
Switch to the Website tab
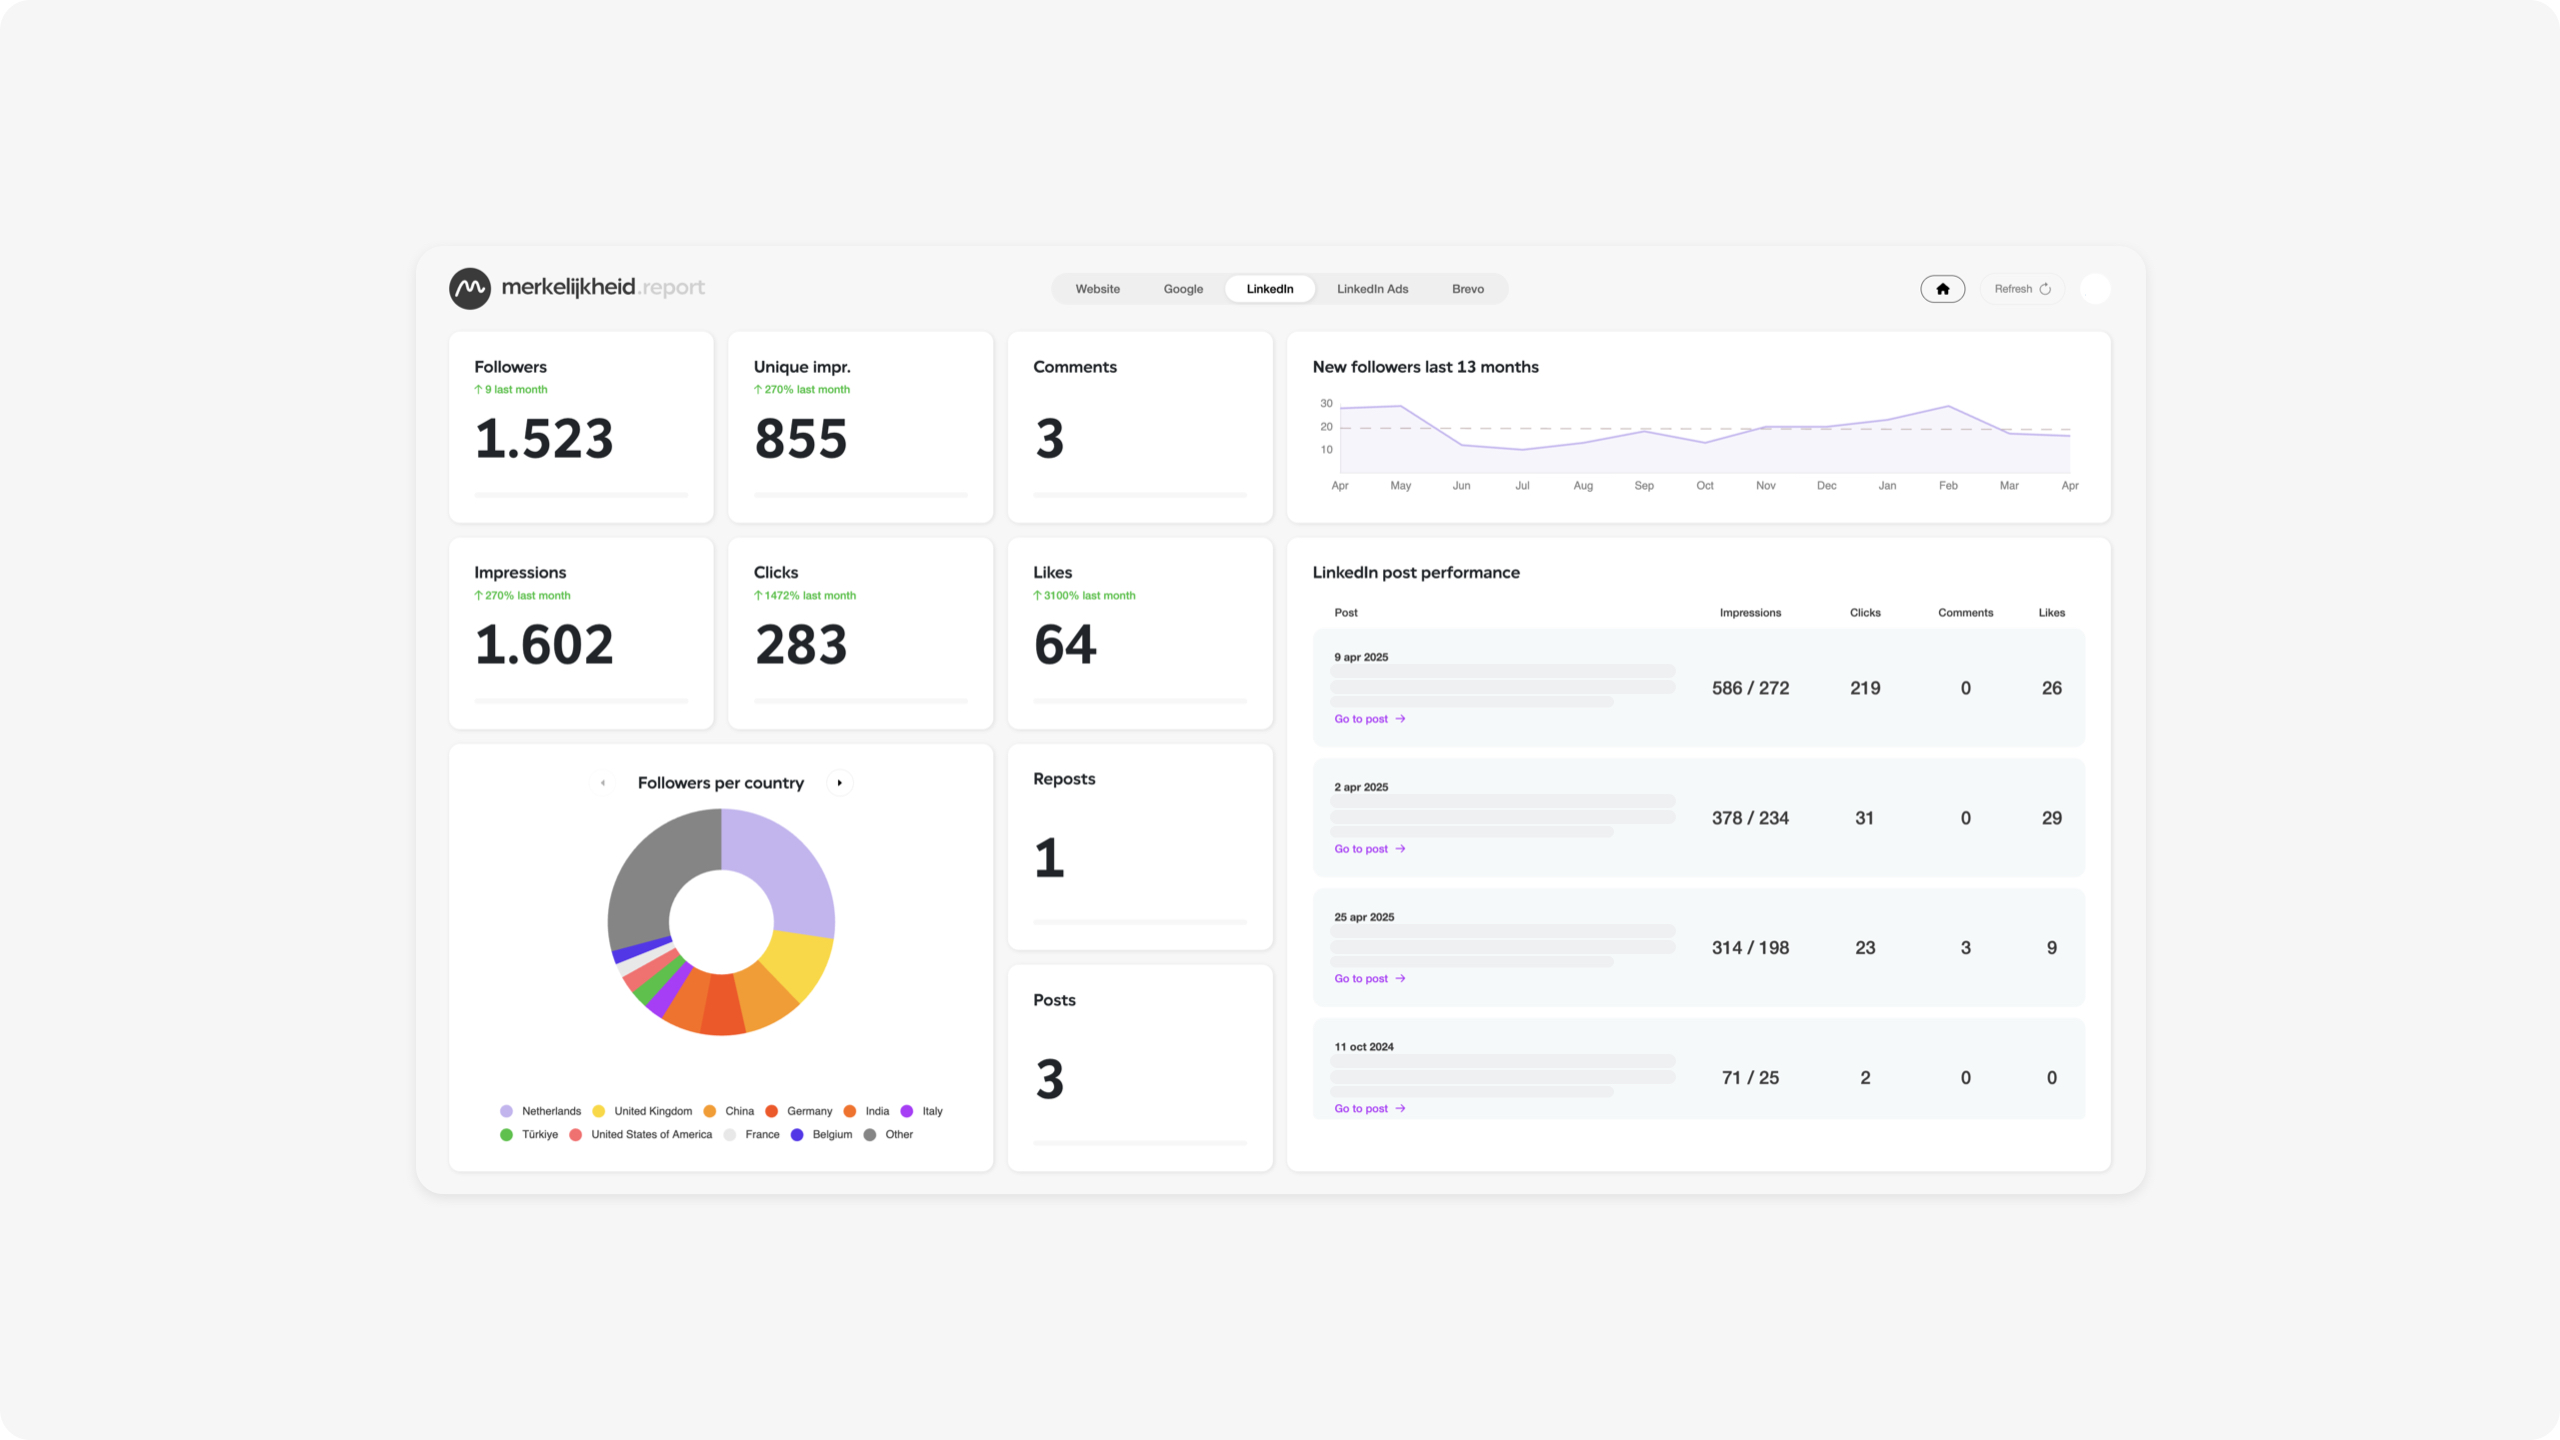coord(1097,289)
